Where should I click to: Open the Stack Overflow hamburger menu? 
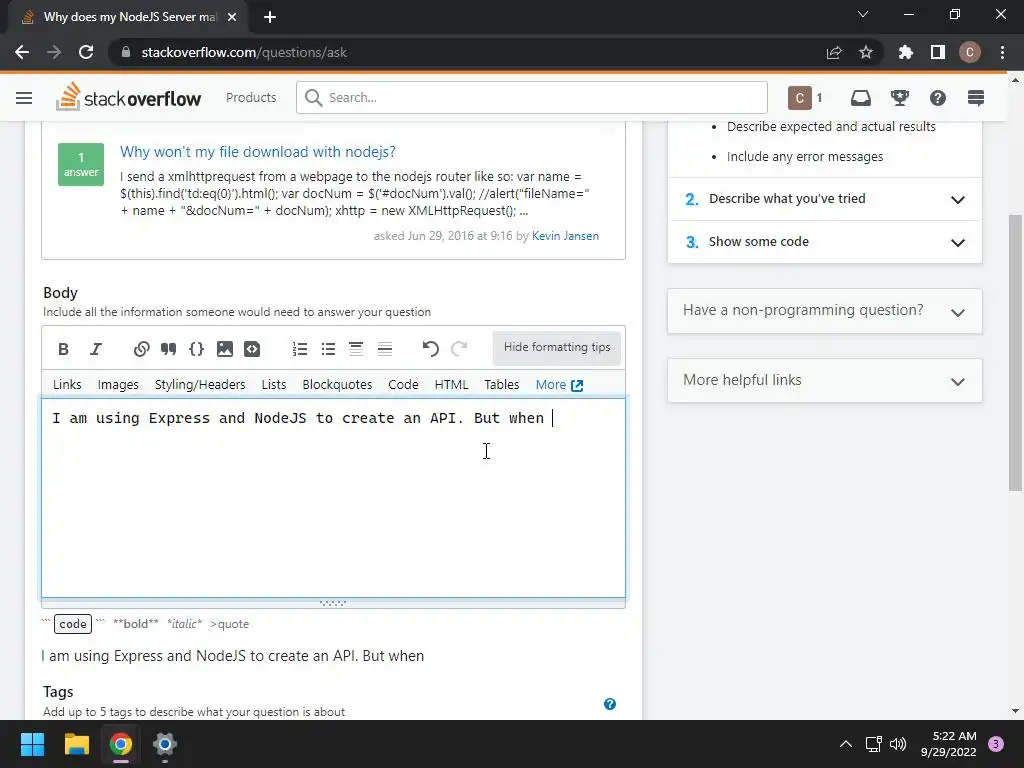[24, 98]
